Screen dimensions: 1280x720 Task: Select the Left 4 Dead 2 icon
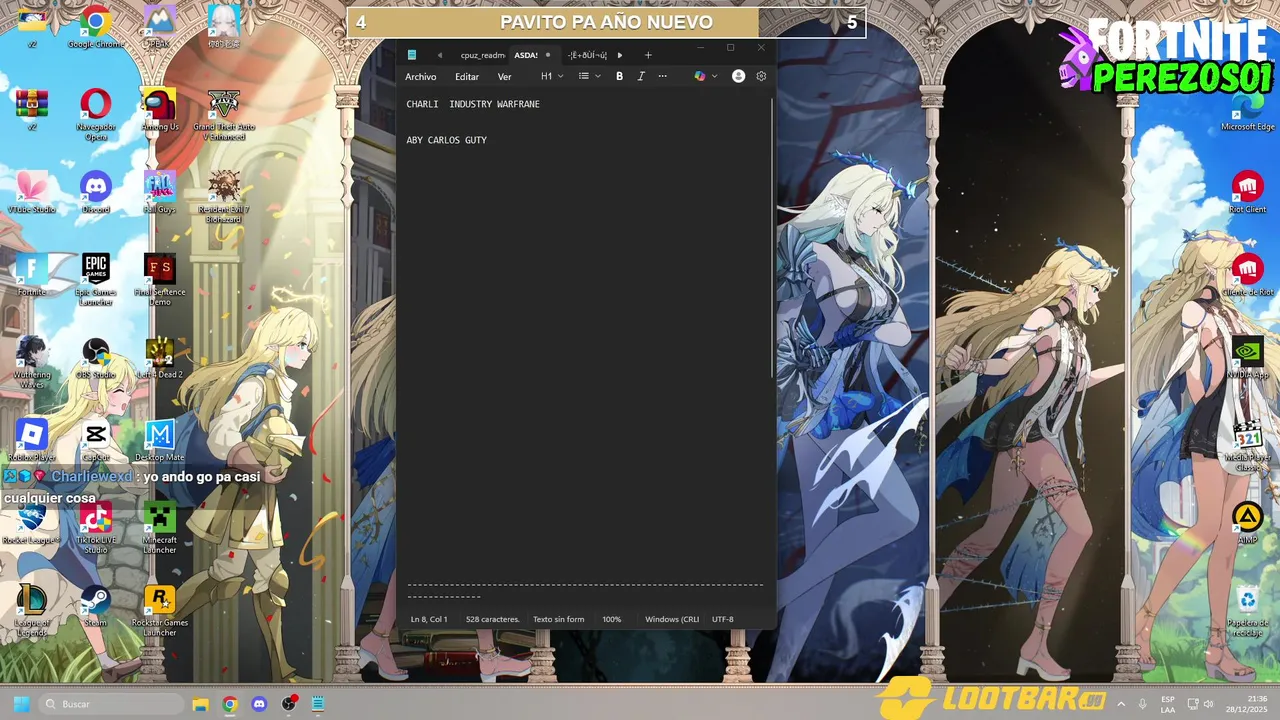click(x=160, y=358)
